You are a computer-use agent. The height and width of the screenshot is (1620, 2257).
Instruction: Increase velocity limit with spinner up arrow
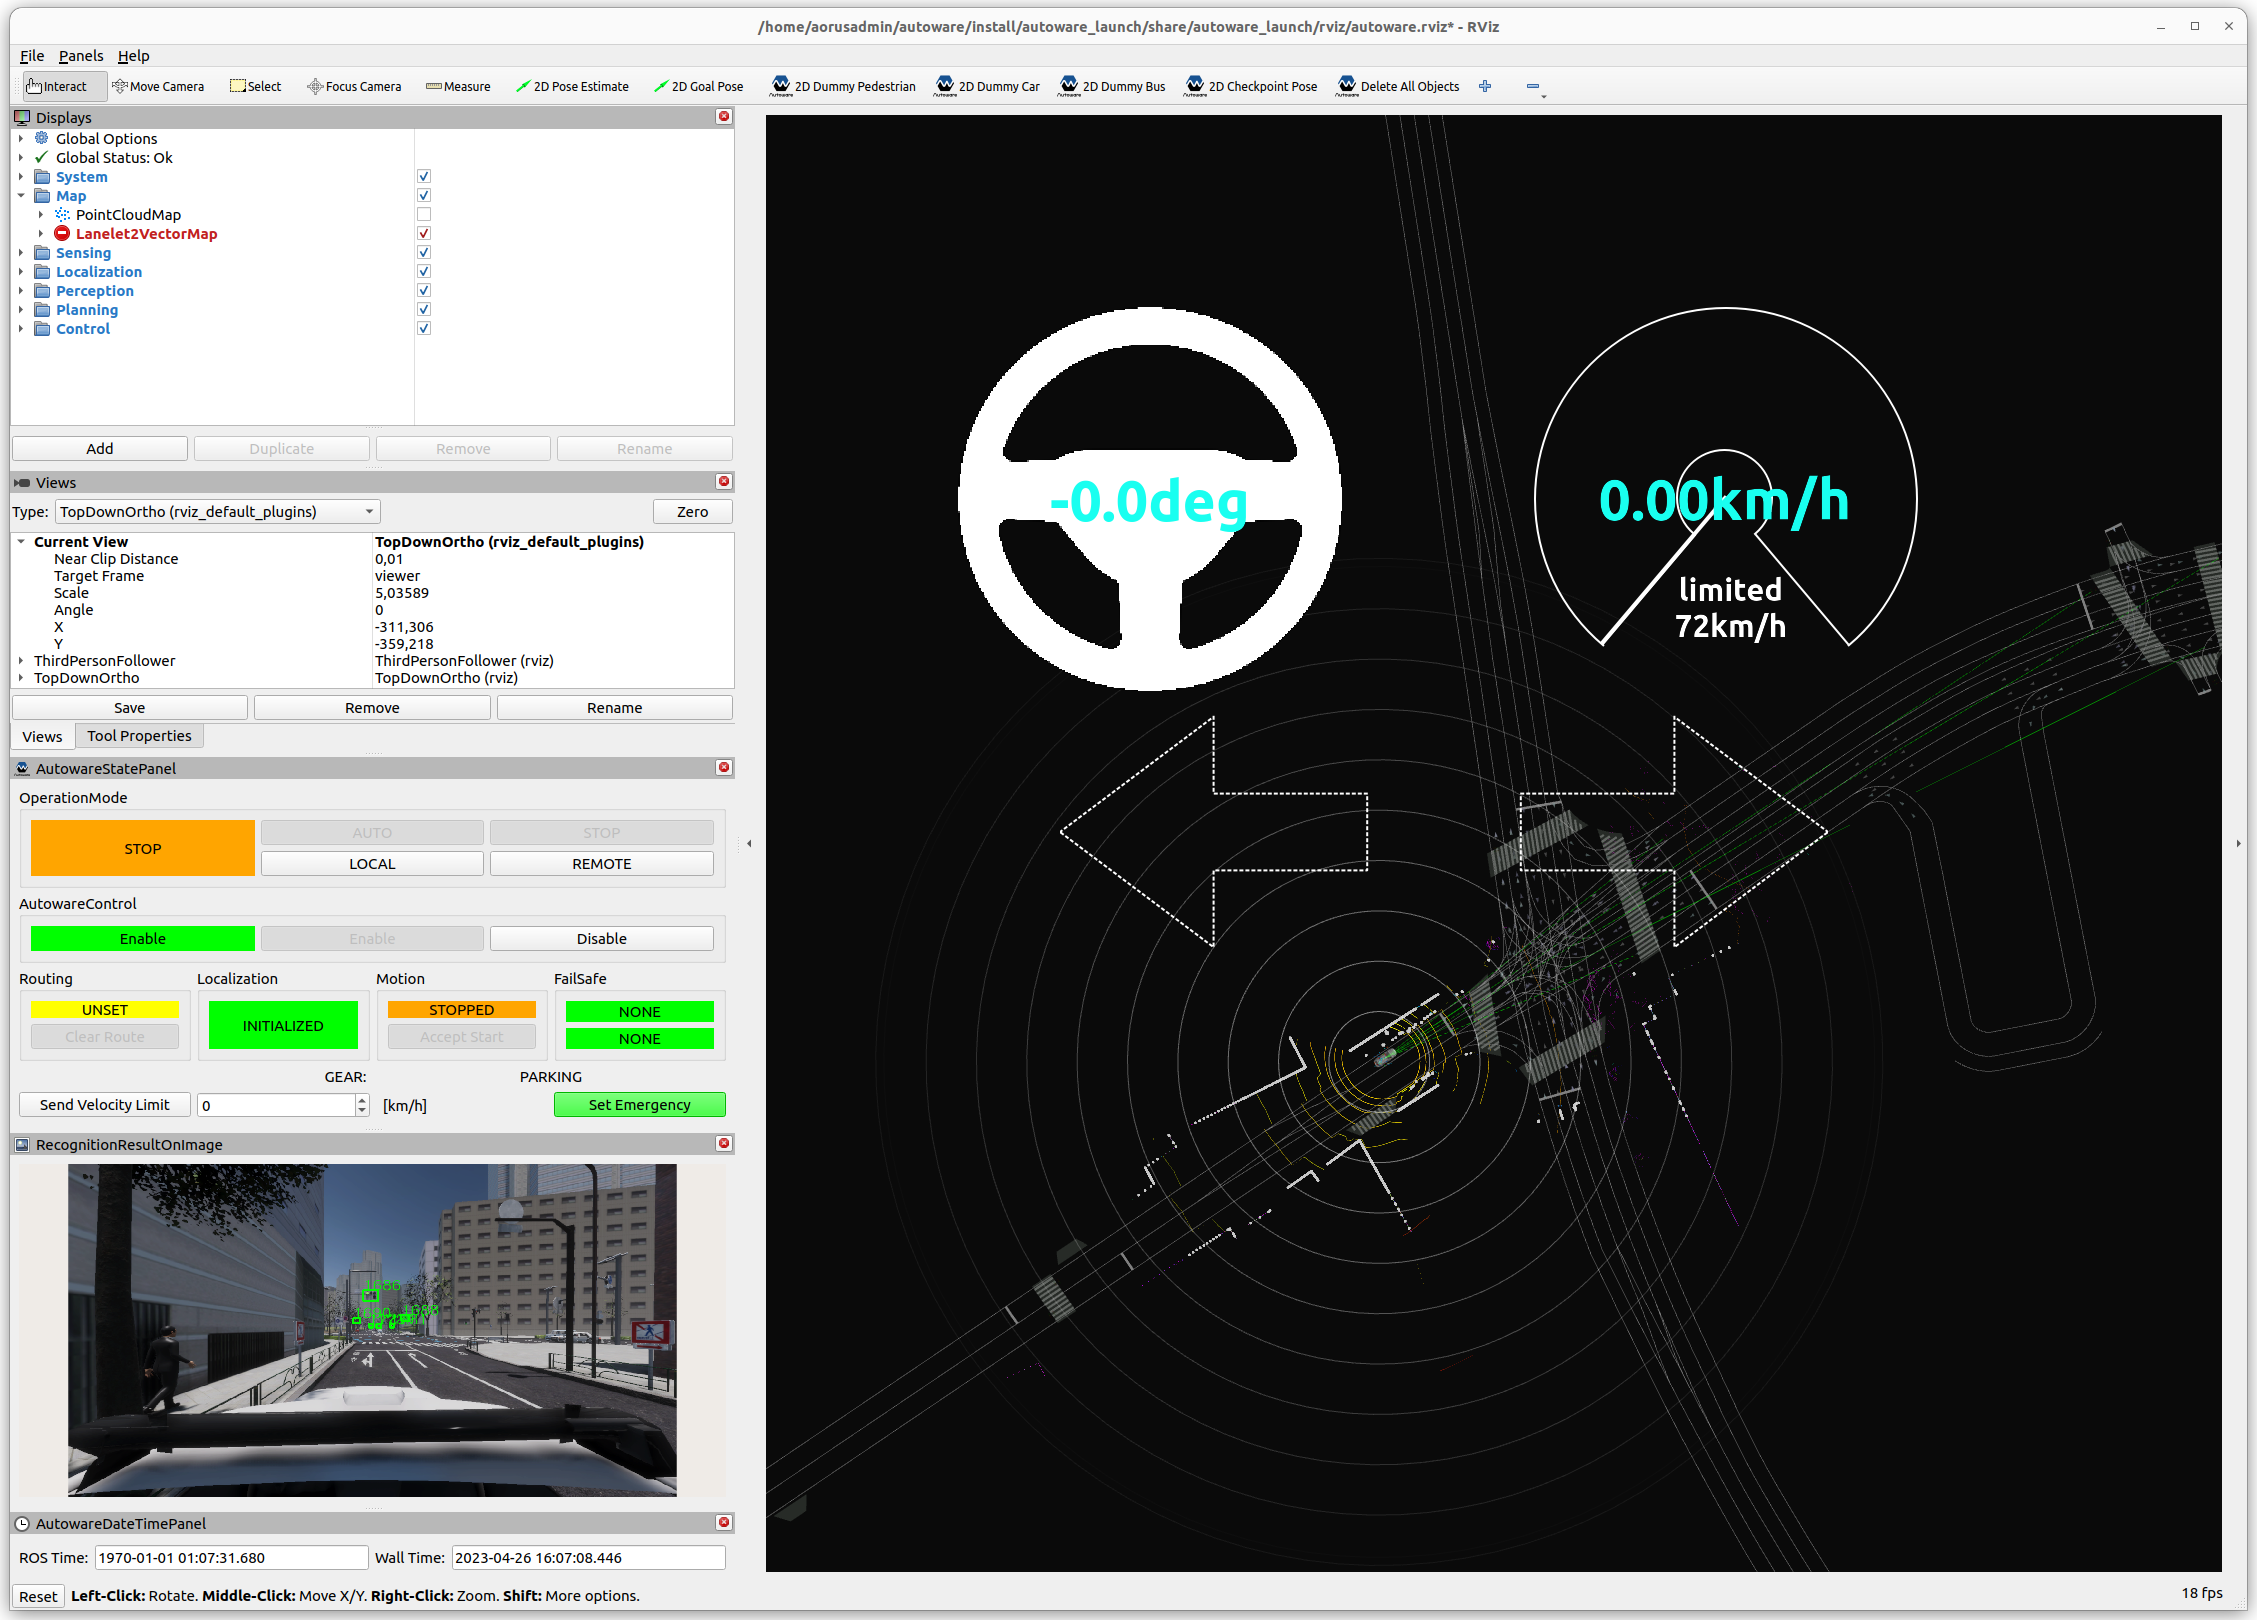click(x=362, y=1099)
